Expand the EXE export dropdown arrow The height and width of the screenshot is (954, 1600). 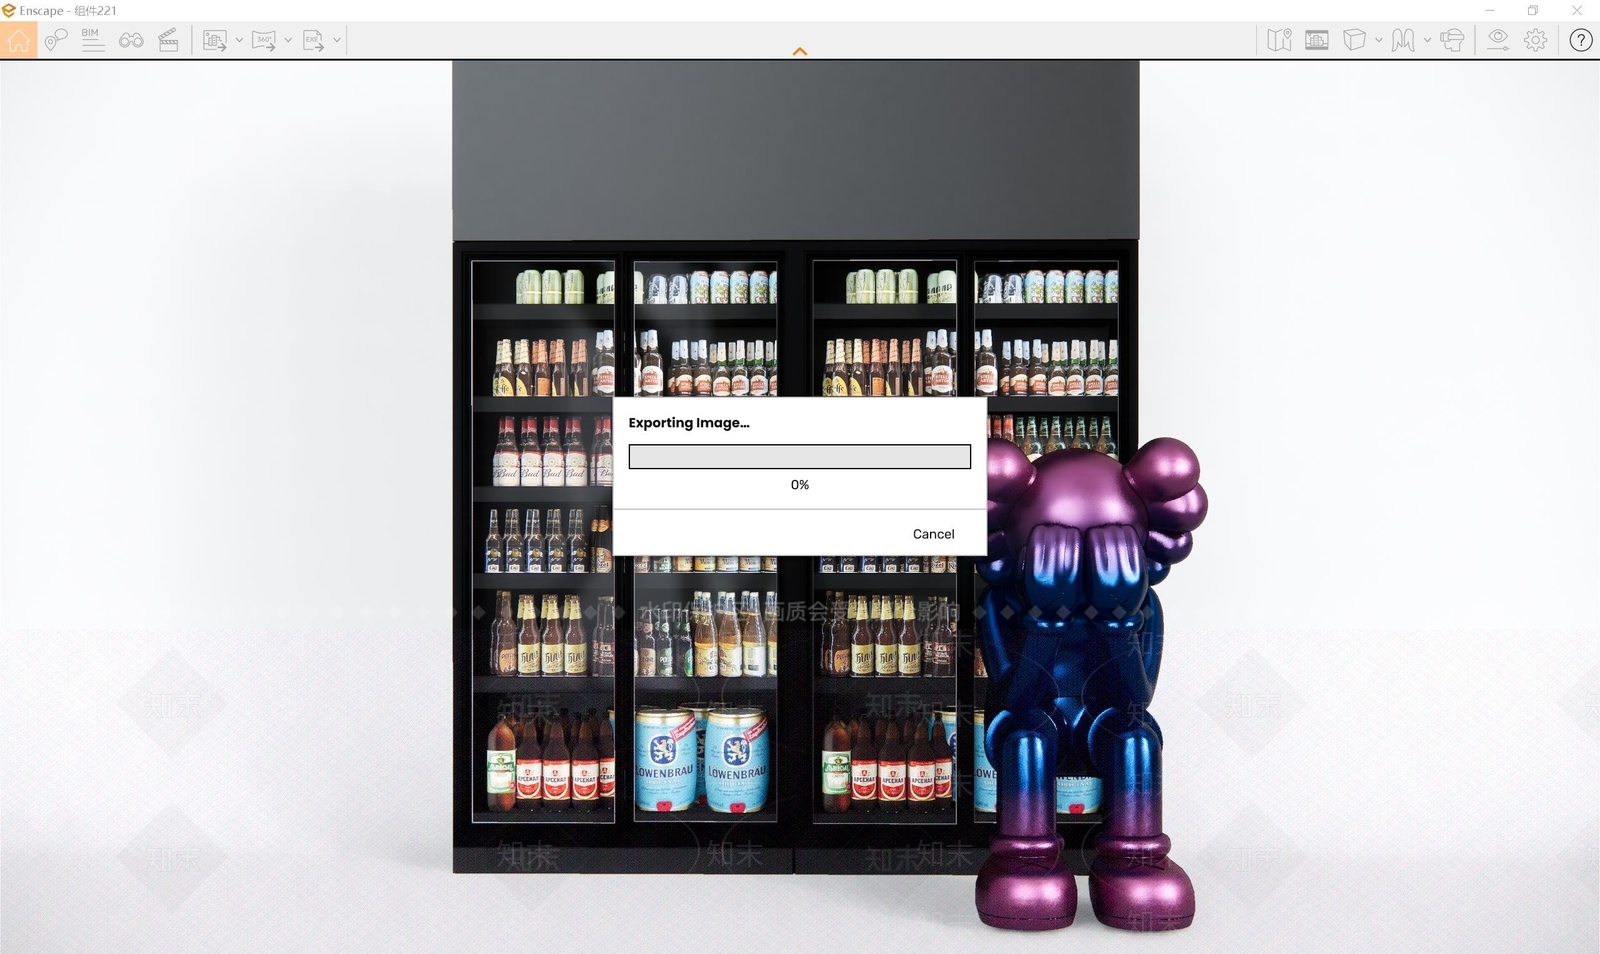337,40
